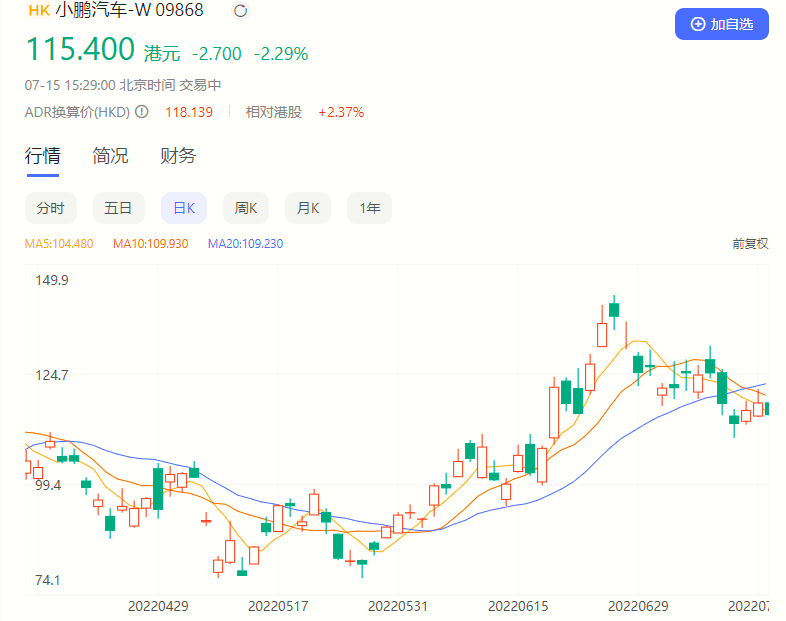Click the 74.1 price axis label

tap(48, 580)
